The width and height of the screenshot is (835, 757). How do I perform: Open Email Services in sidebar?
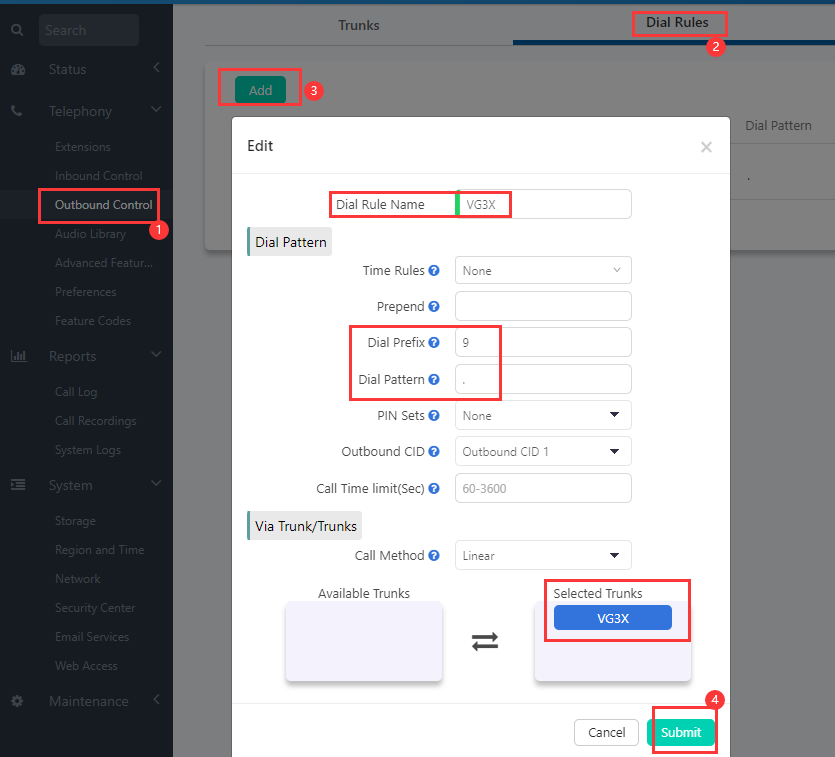tap(92, 637)
